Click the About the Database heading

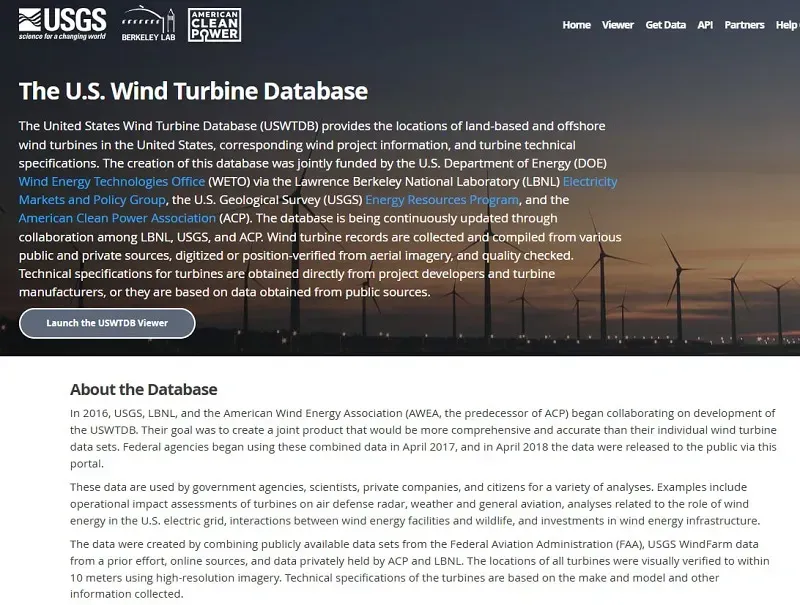(x=144, y=389)
